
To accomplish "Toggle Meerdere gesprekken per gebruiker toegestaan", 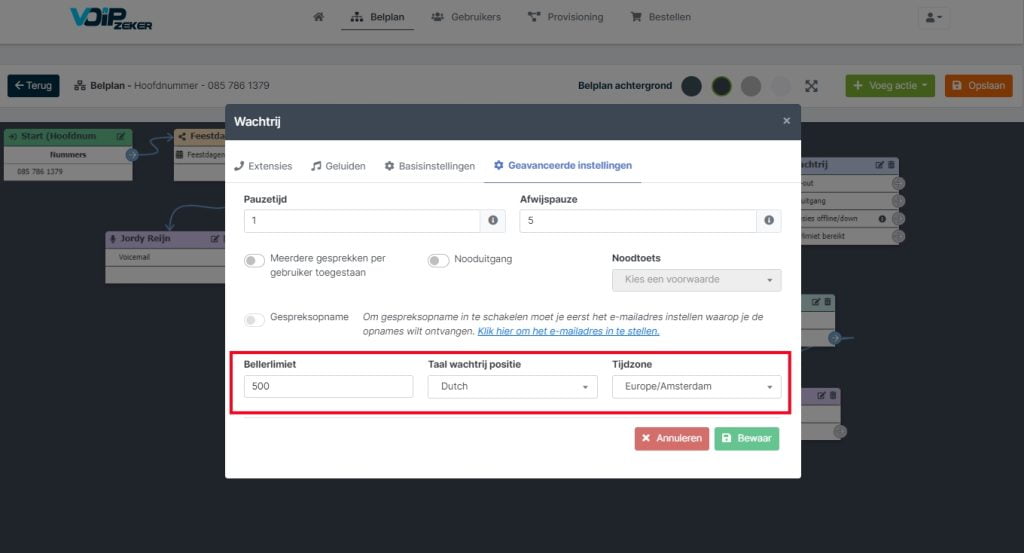I will coord(254,261).
